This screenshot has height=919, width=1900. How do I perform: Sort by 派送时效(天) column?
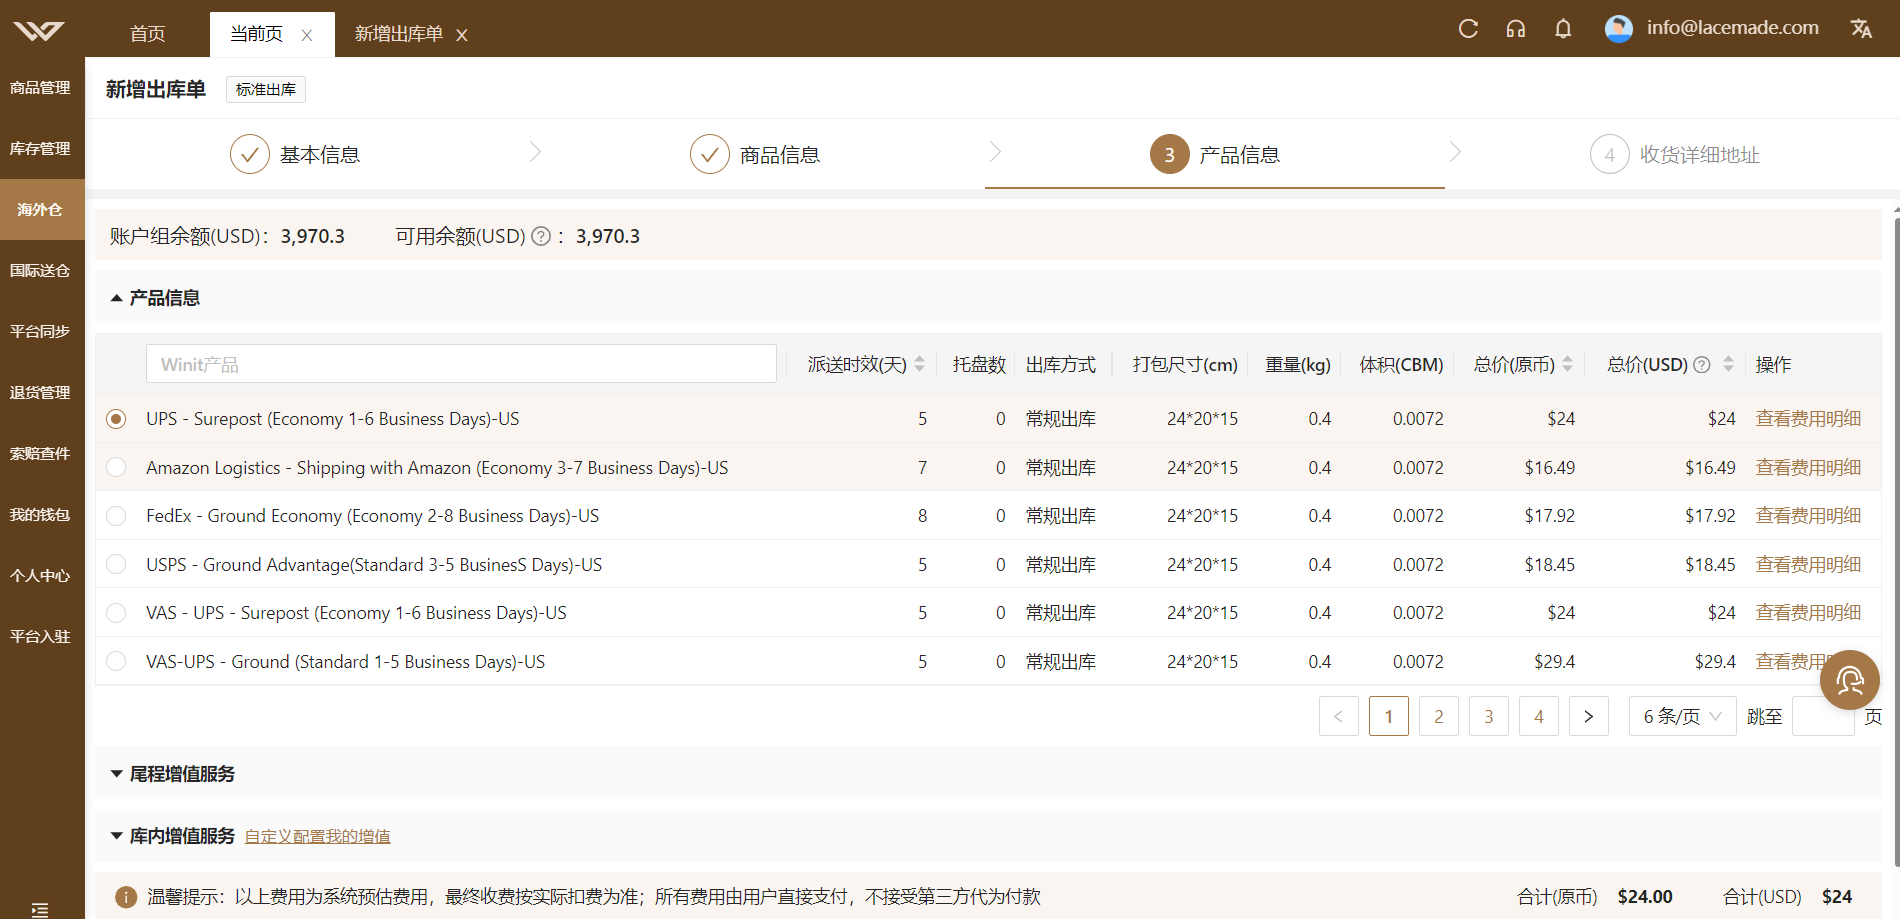click(919, 364)
